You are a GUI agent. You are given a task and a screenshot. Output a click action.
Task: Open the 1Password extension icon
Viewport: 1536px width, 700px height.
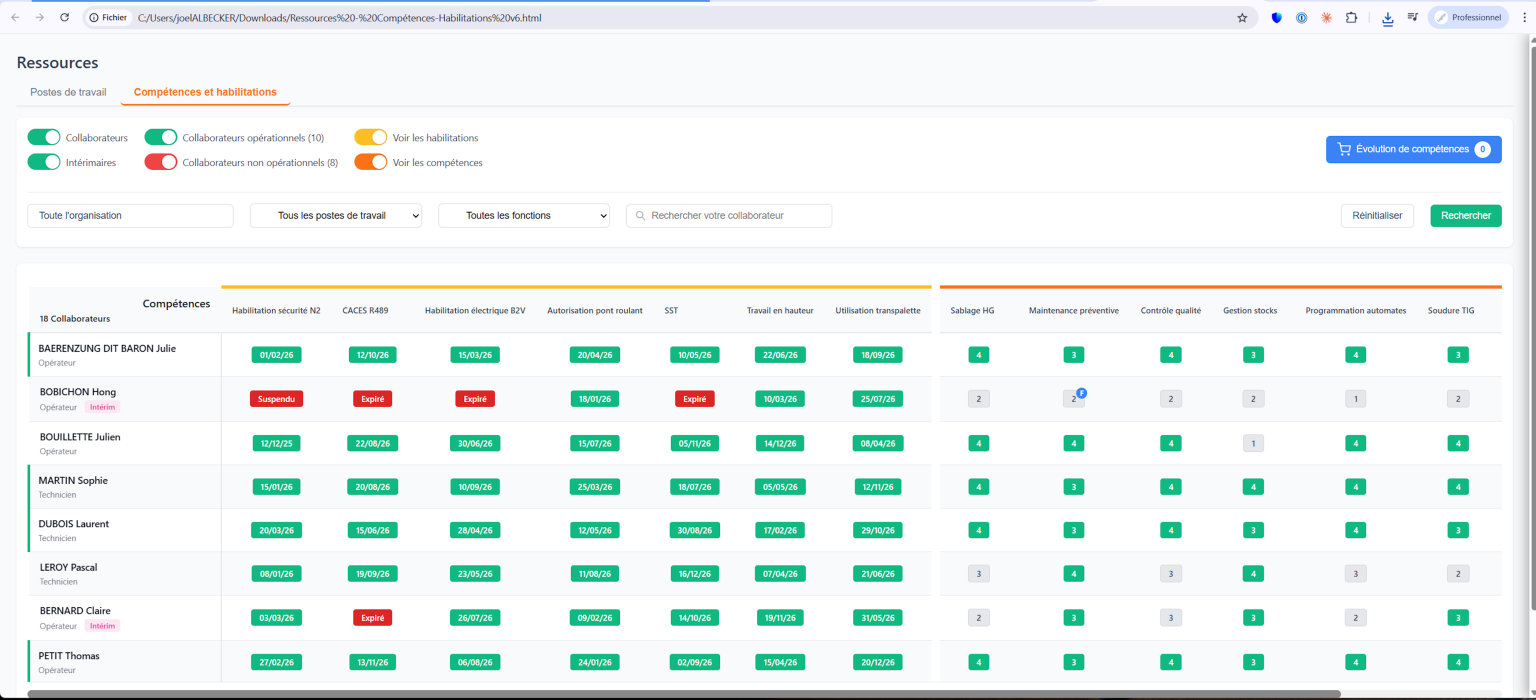click(1301, 18)
